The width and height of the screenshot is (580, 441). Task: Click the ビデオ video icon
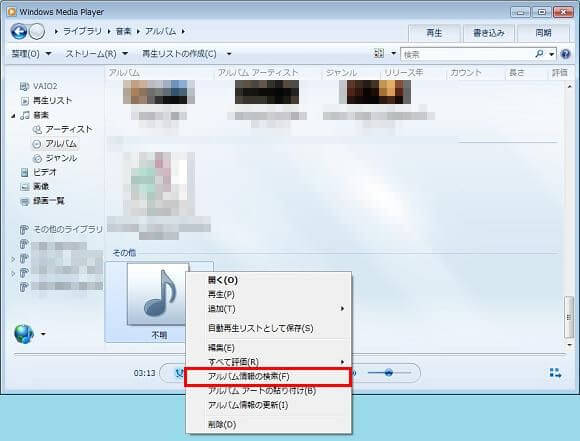click(x=24, y=172)
